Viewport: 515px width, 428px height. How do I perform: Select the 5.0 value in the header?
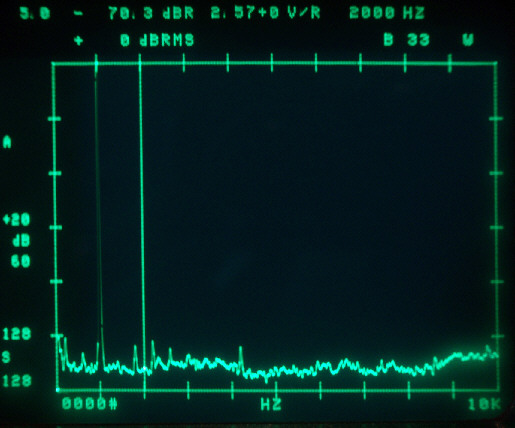[35, 14]
